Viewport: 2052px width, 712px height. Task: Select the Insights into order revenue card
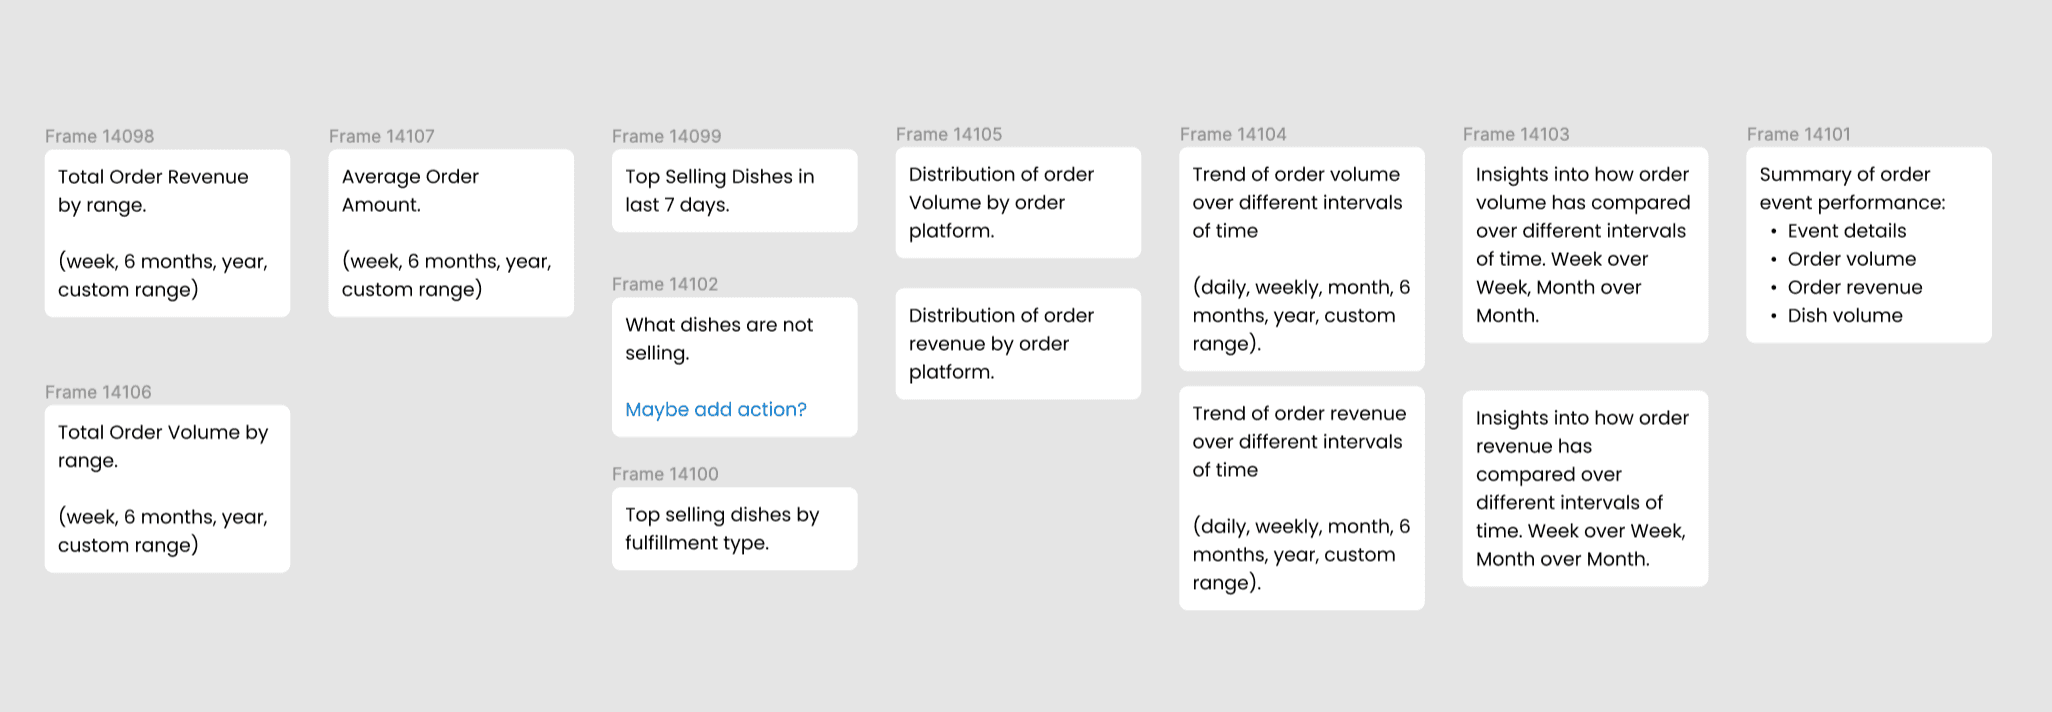(x=1584, y=488)
